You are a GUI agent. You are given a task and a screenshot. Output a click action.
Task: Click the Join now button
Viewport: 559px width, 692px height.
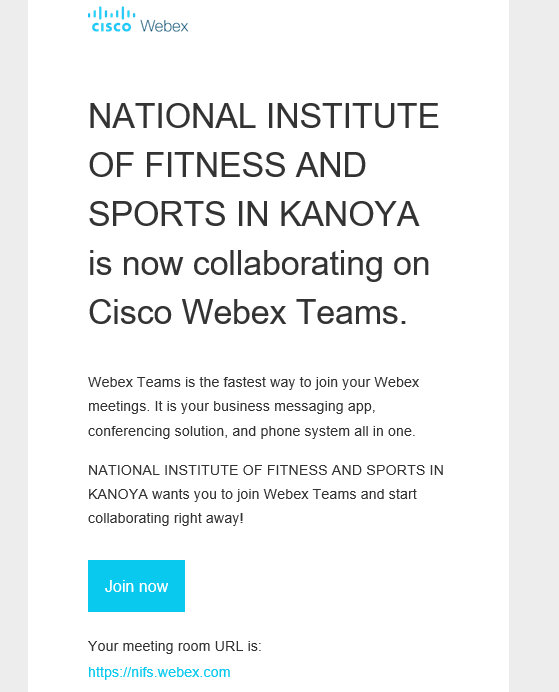click(x=136, y=586)
